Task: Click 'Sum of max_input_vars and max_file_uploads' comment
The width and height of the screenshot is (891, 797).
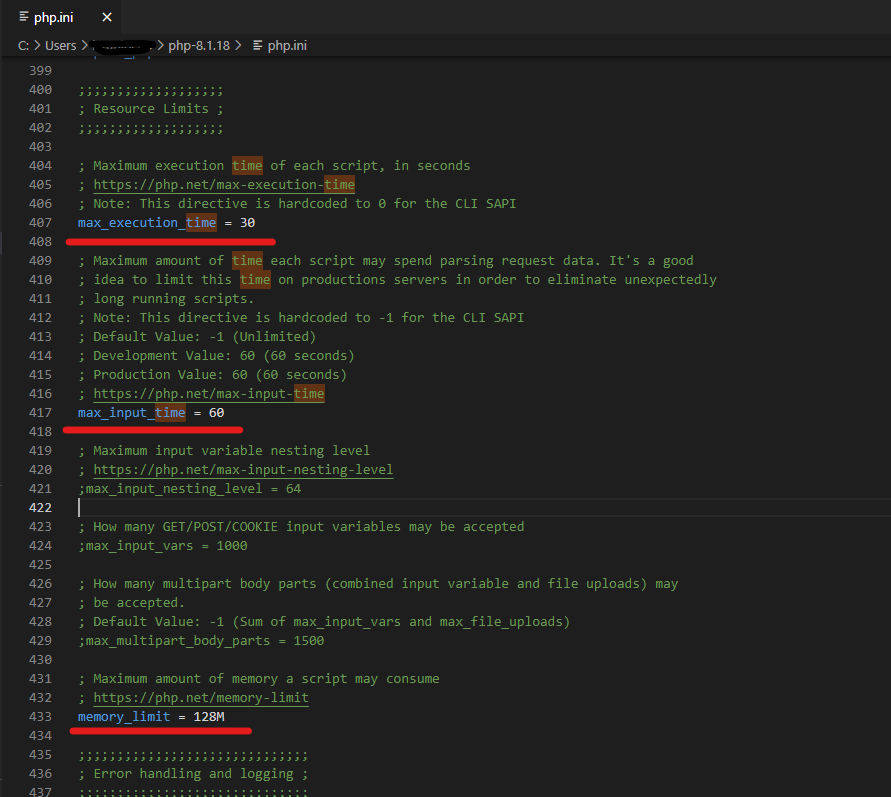Action: (x=324, y=622)
